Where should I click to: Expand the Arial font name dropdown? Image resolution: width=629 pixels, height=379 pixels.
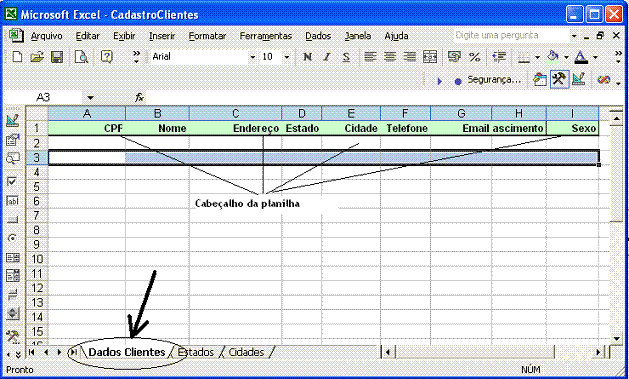pos(252,57)
